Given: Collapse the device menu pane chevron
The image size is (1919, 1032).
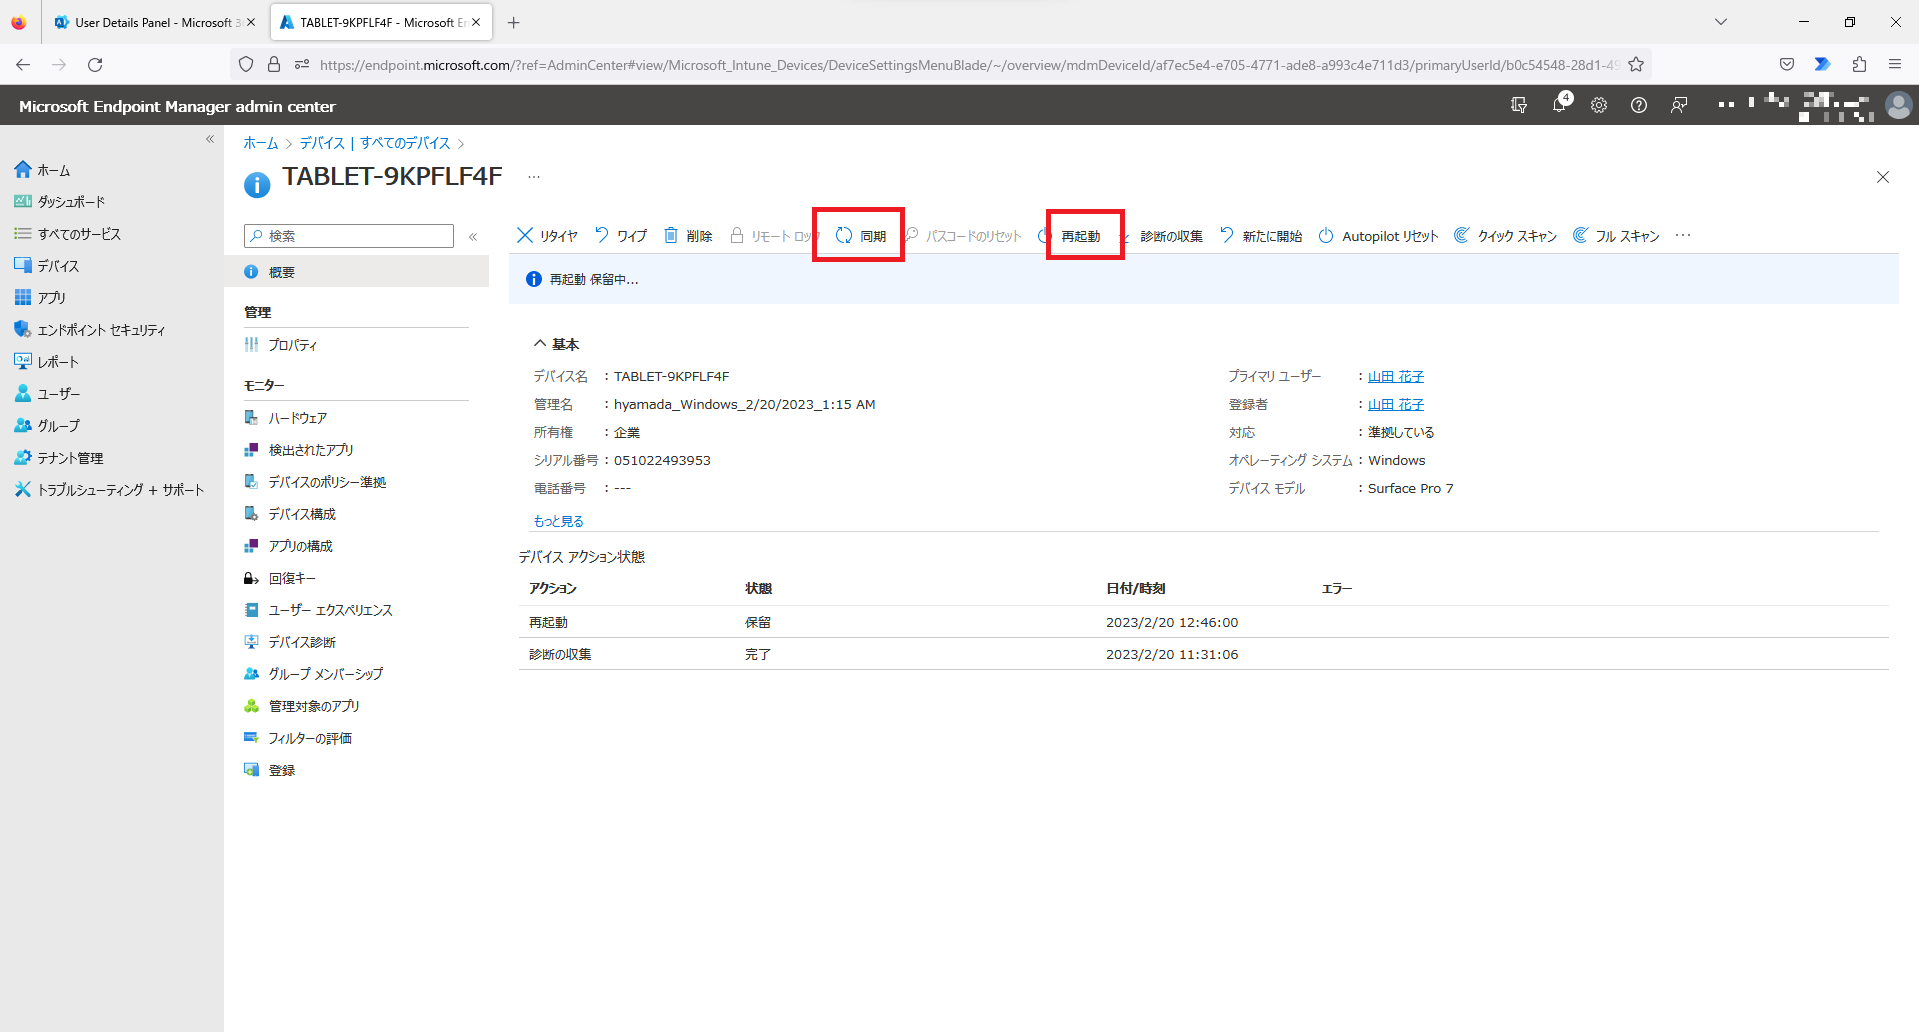Looking at the screenshot, I should click(x=473, y=237).
